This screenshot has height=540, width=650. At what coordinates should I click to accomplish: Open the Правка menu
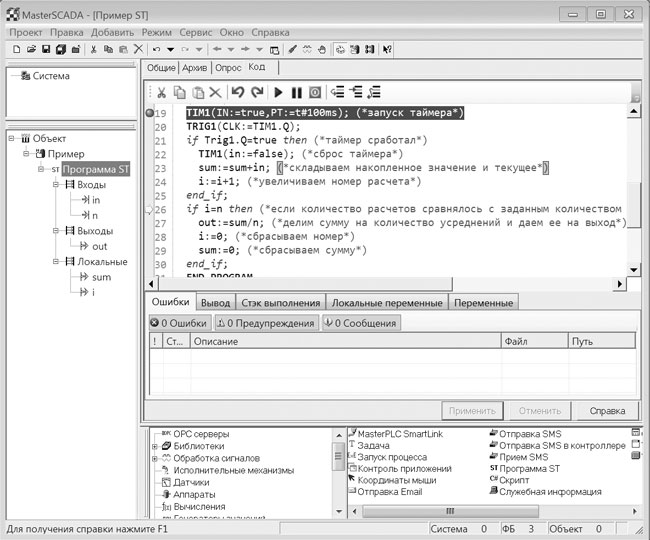pyautogui.click(x=66, y=32)
